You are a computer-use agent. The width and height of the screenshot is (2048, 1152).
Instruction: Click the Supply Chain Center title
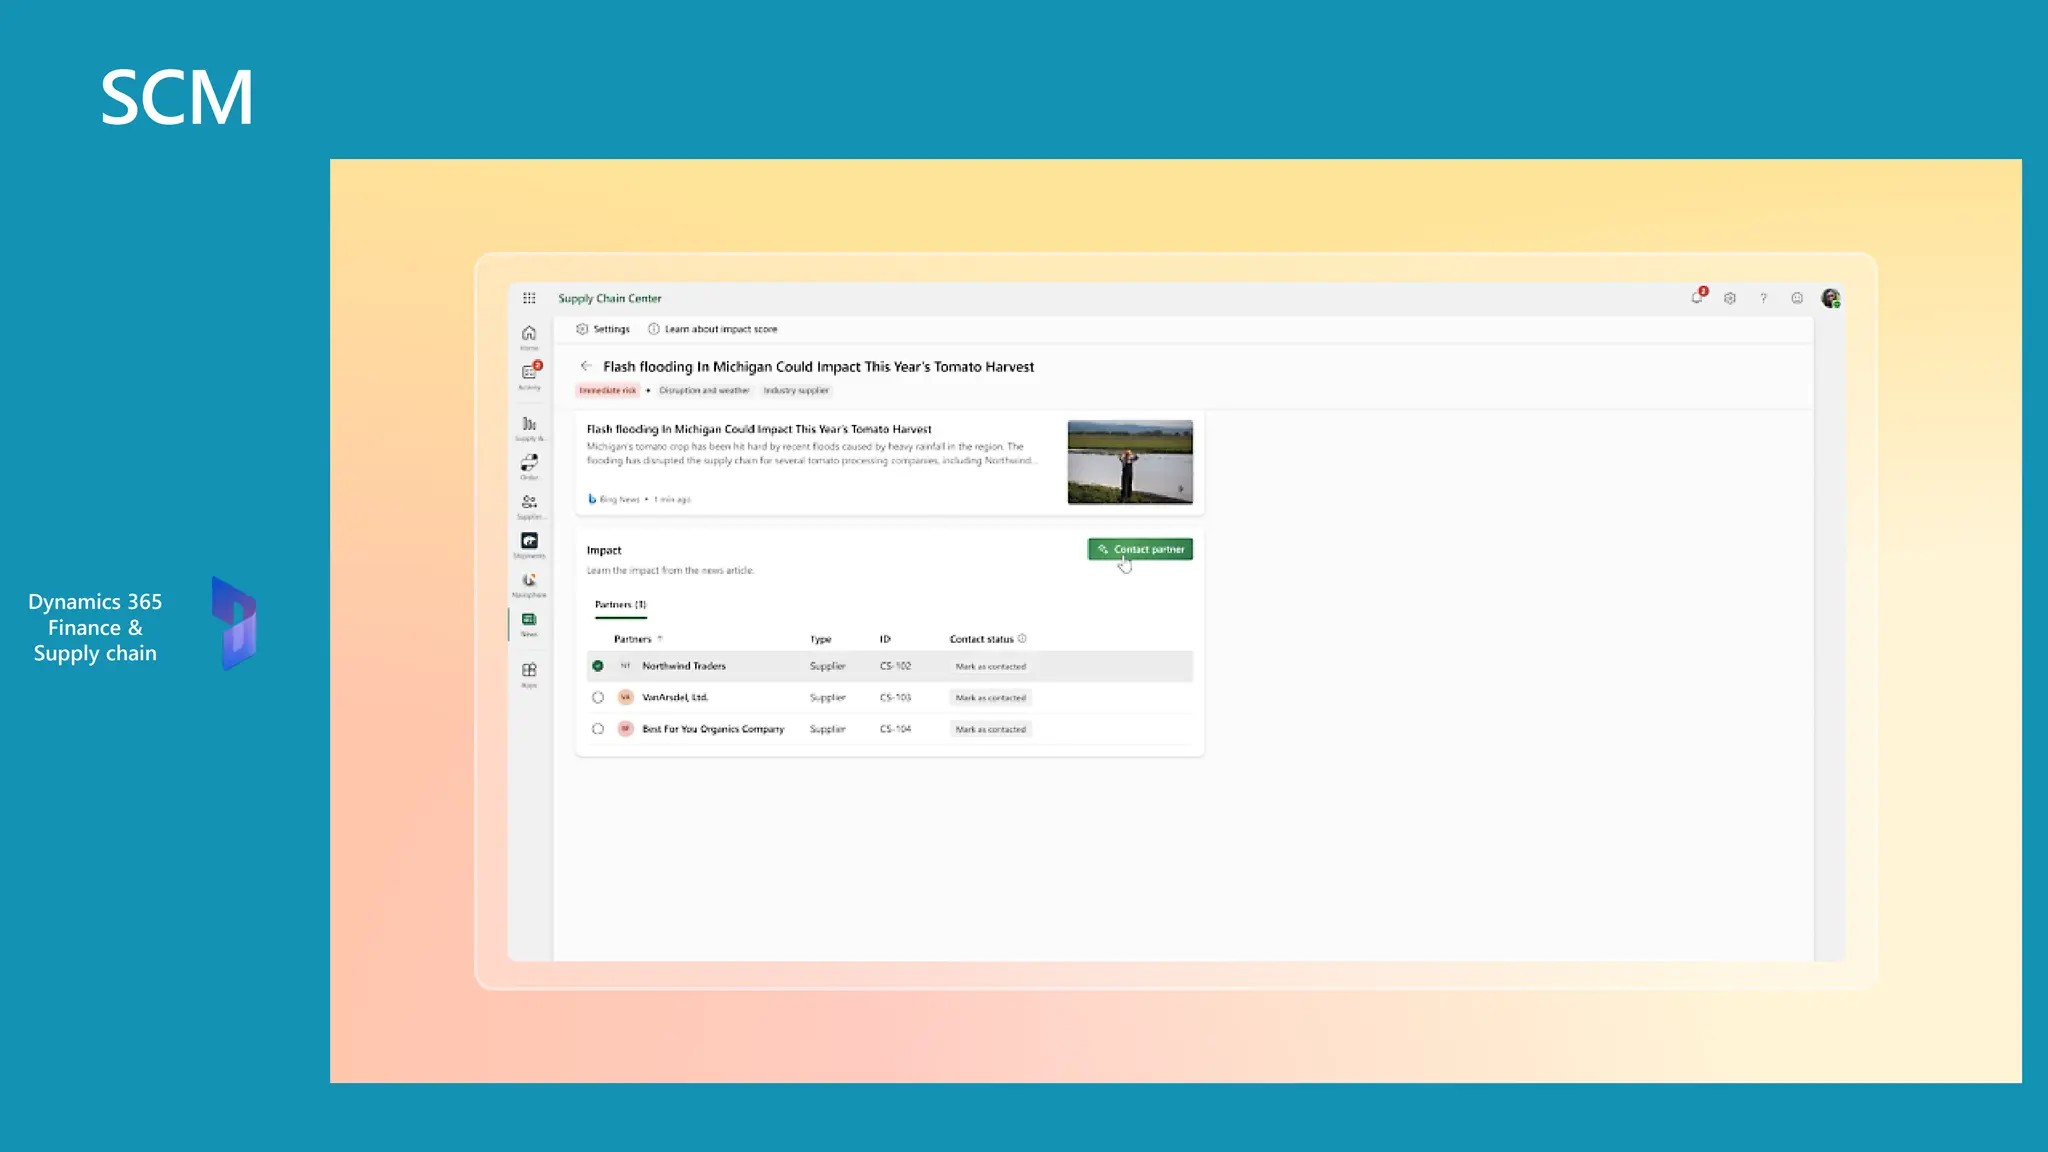coord(610,298)
